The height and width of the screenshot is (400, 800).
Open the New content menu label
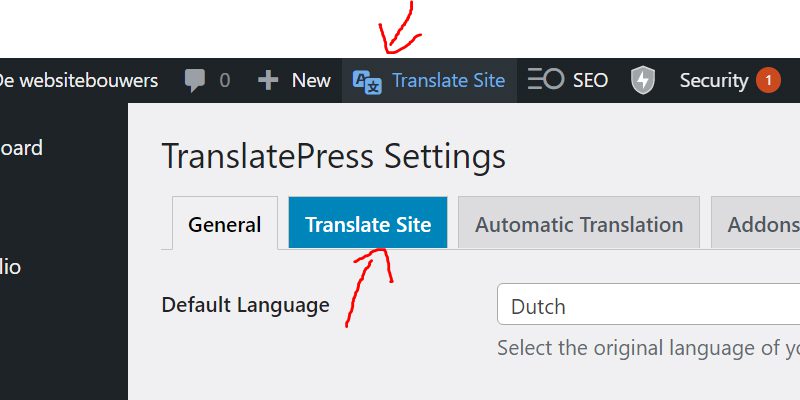[x=311, y=81]
